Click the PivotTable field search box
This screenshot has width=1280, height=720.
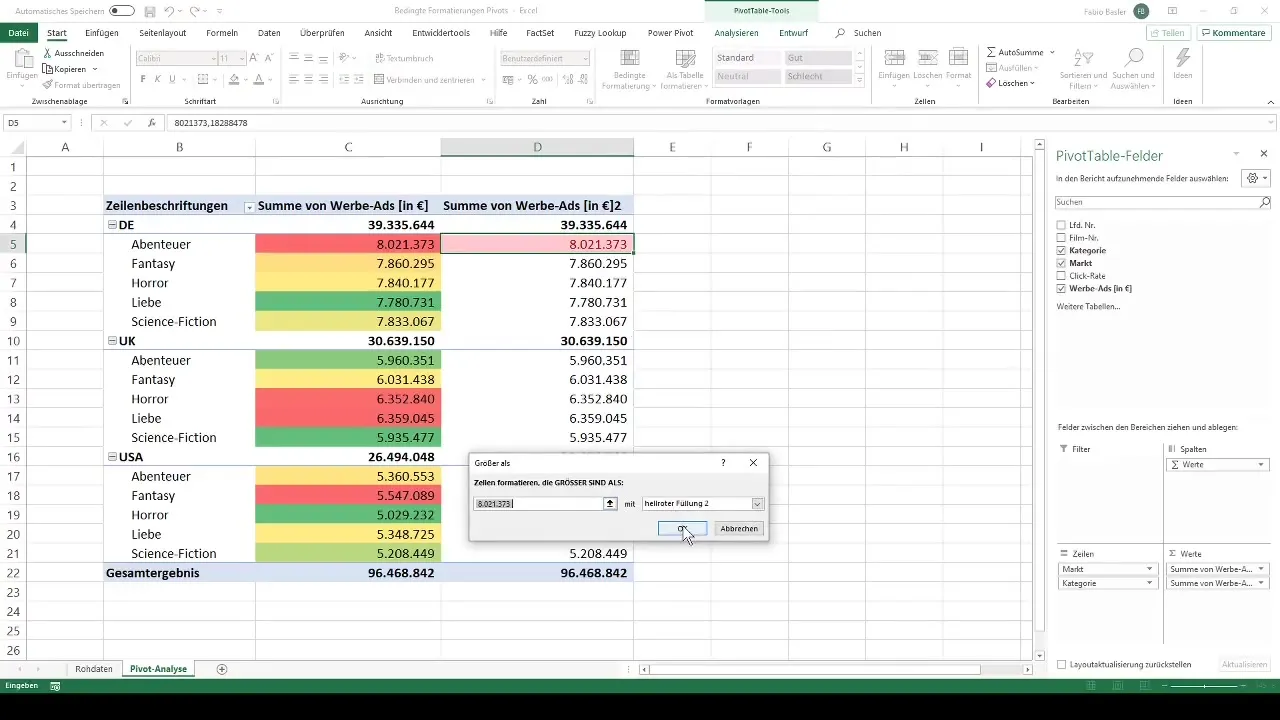point(1163,202)
